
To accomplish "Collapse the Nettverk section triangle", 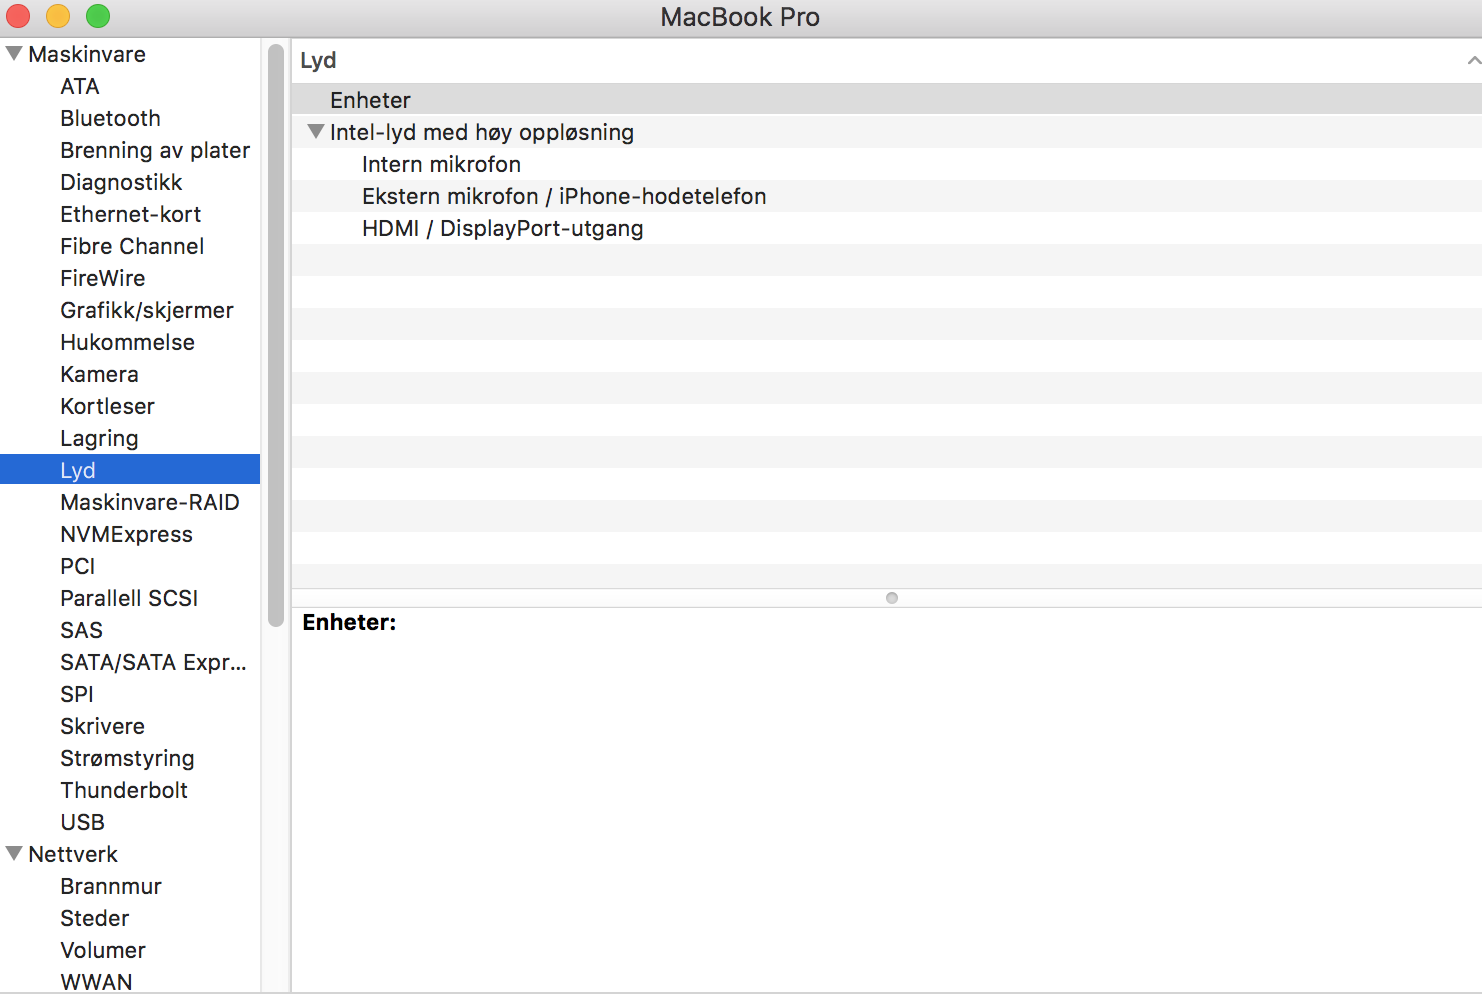I will coord(14,853).
